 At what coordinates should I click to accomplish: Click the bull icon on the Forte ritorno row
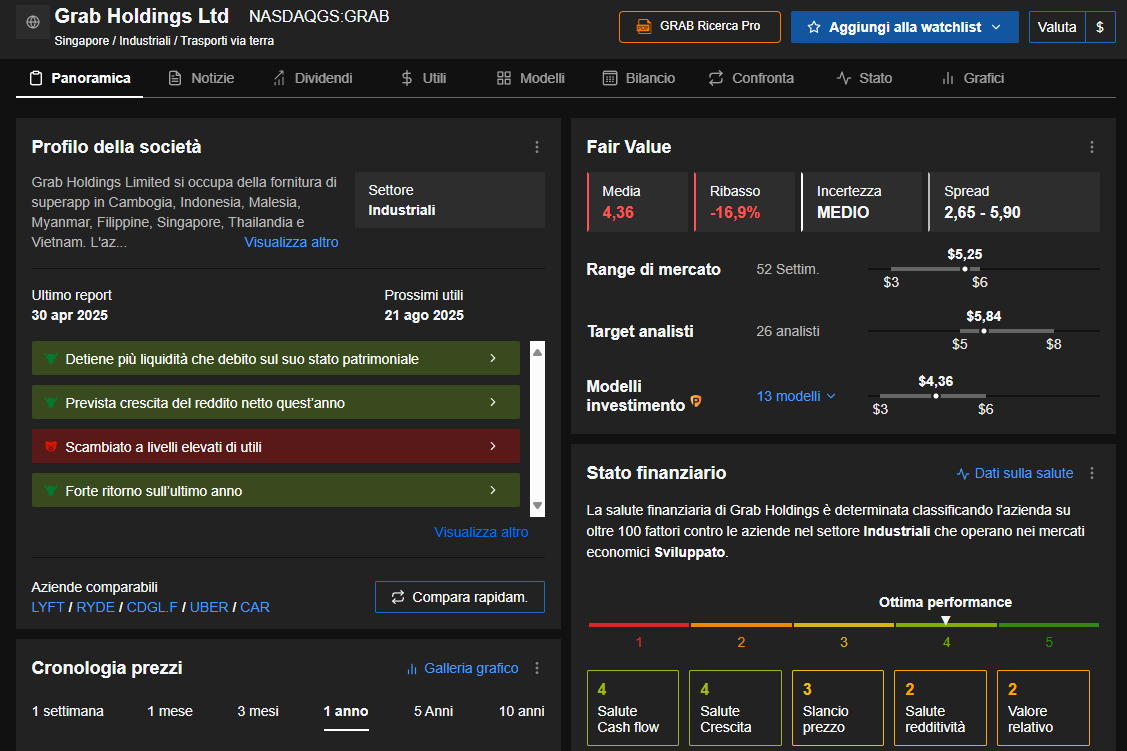pyautogui.click(x=50, y=491)
